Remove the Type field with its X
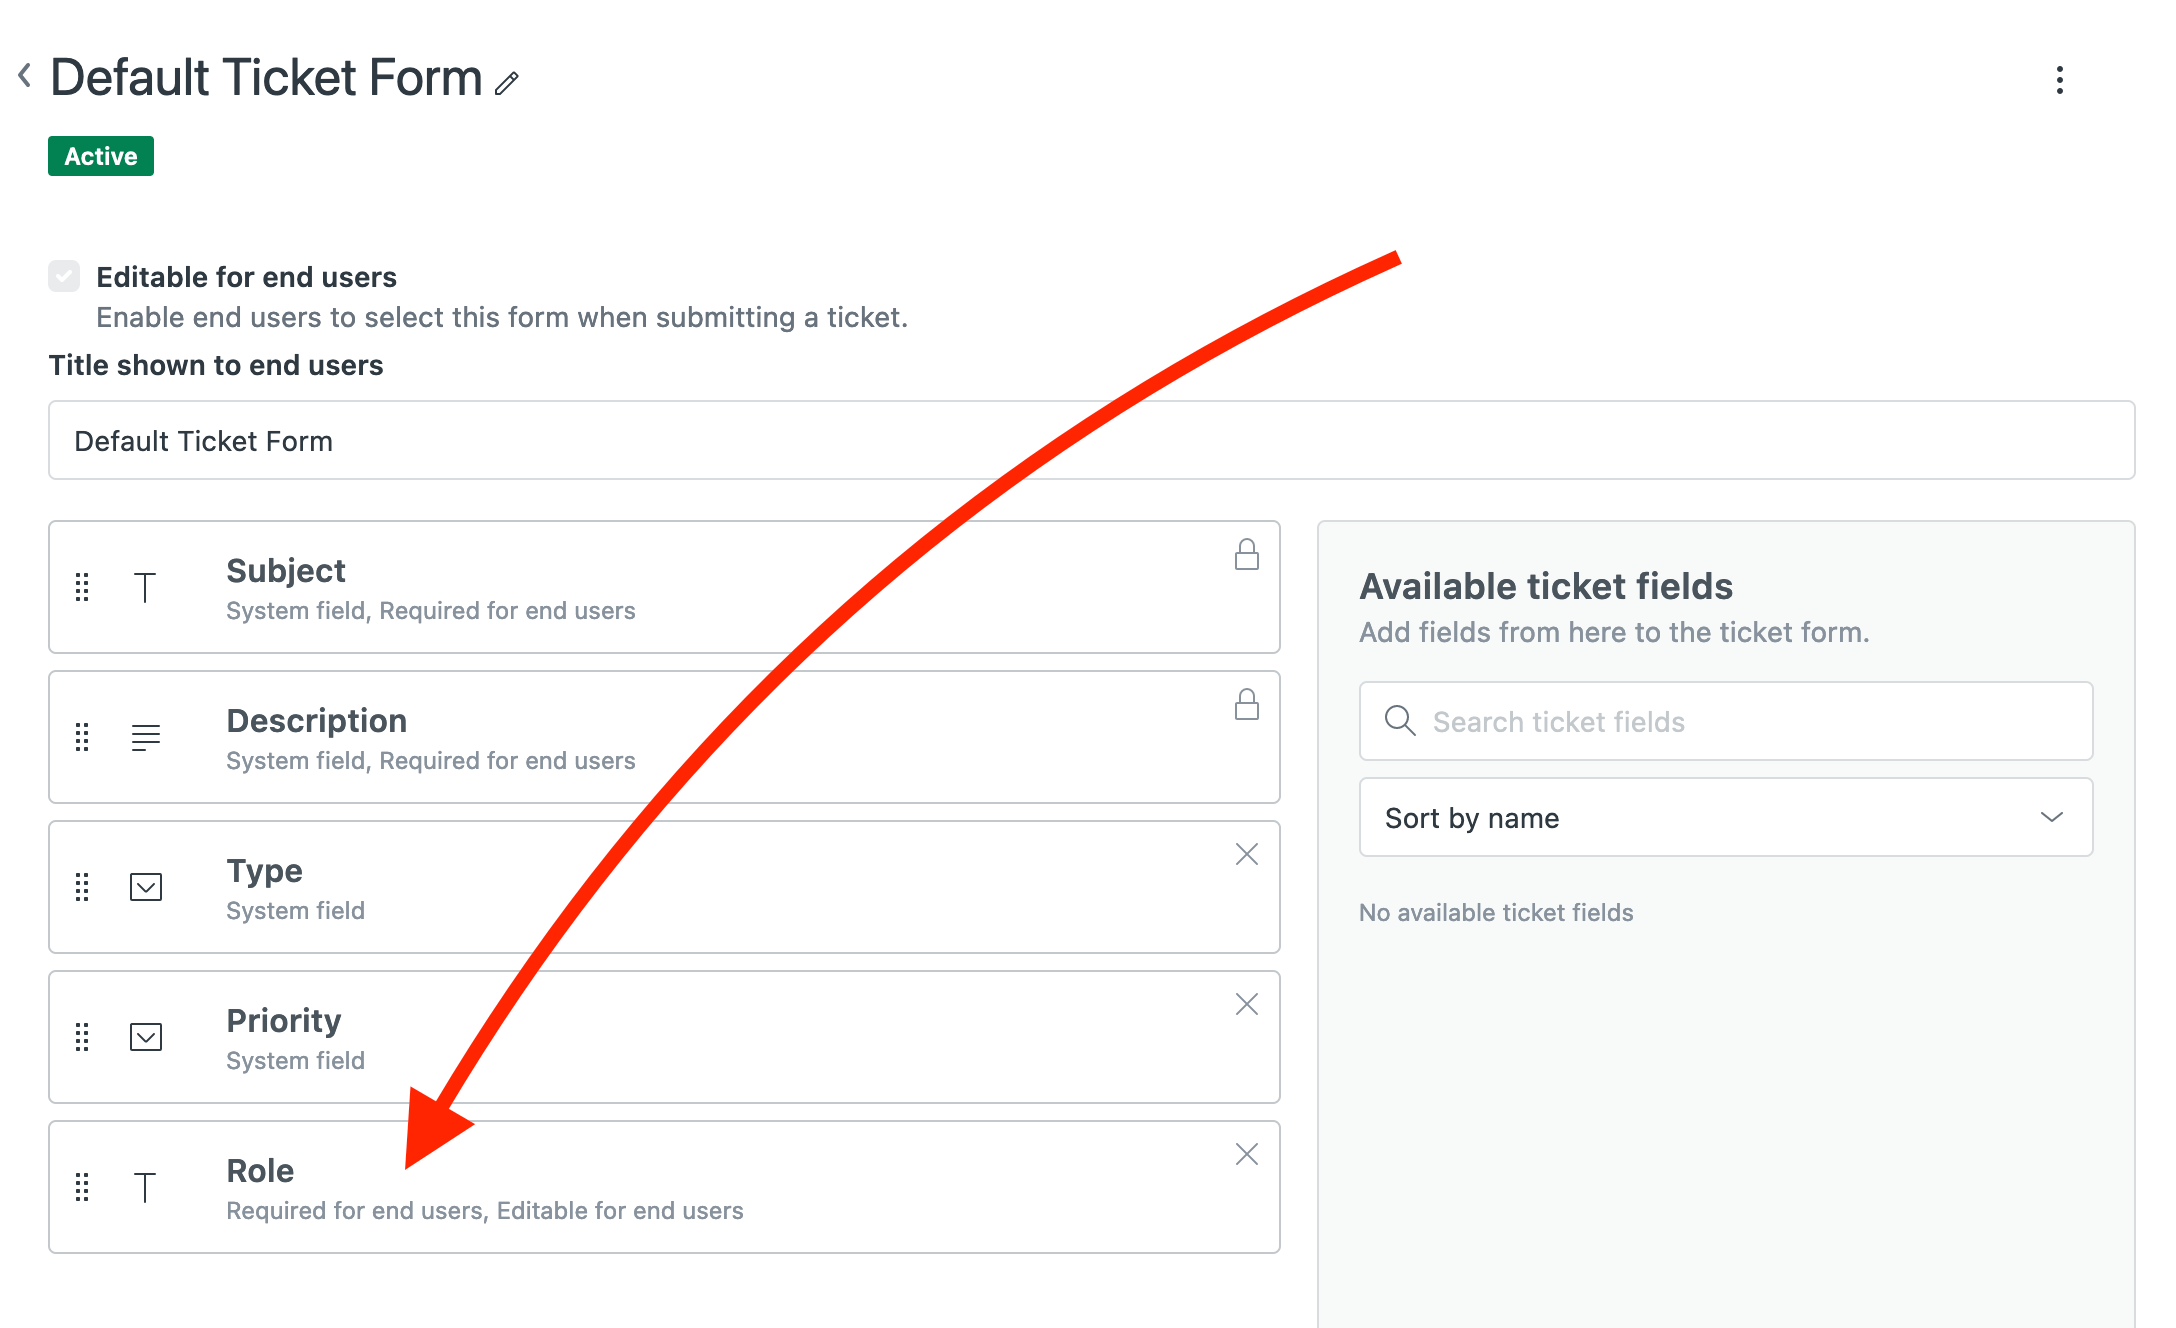 point(1247,855)
